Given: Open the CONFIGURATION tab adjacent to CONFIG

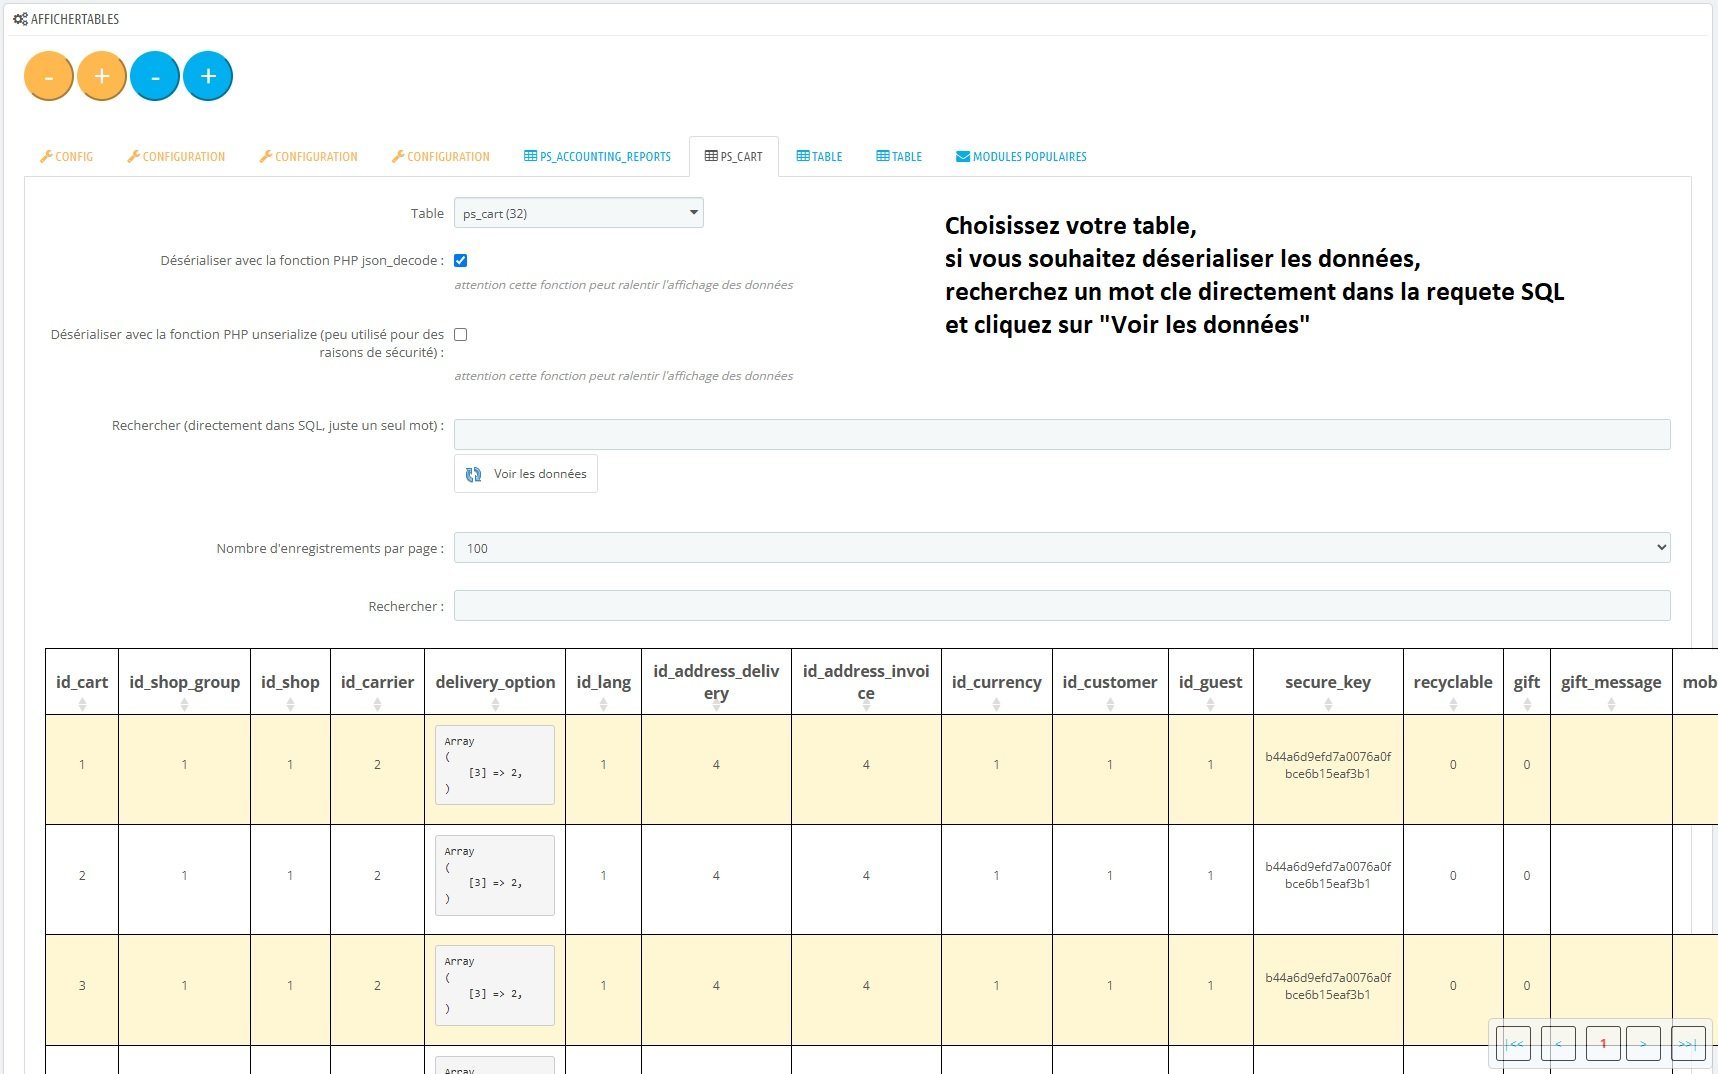Looking at the screenshot, I should (176, 156).
